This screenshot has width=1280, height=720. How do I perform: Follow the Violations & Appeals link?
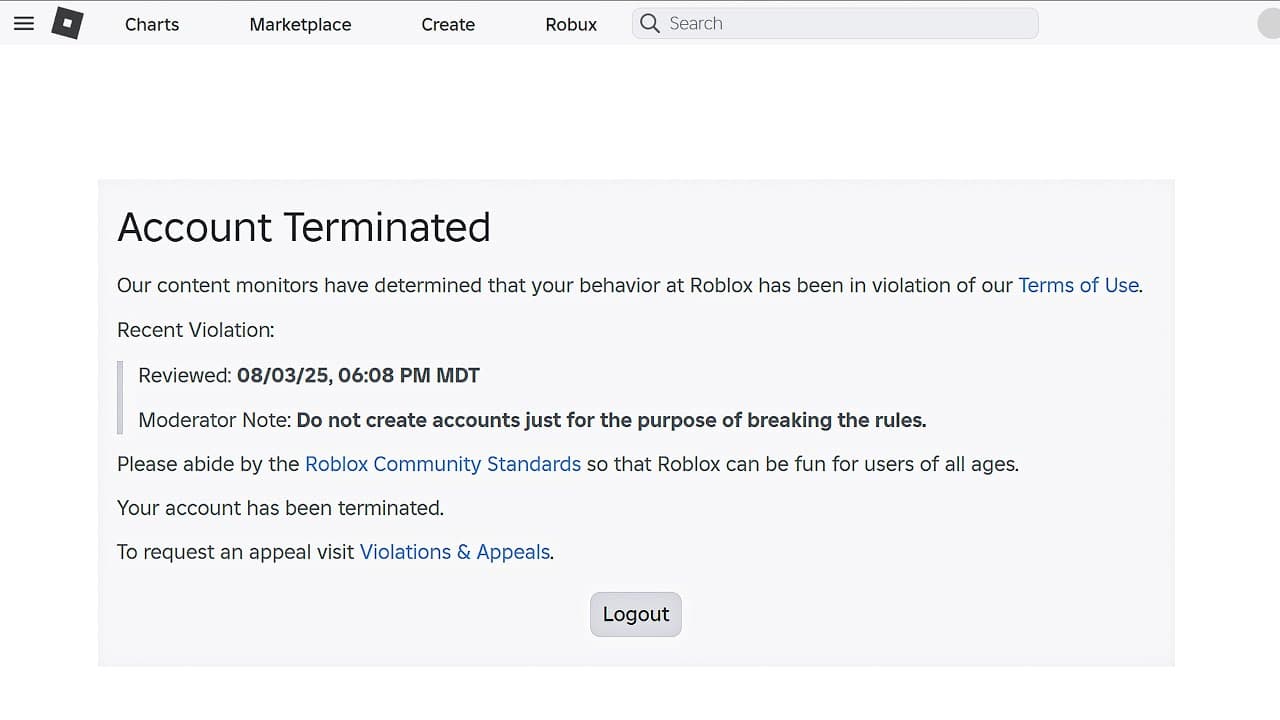point(455,552)
